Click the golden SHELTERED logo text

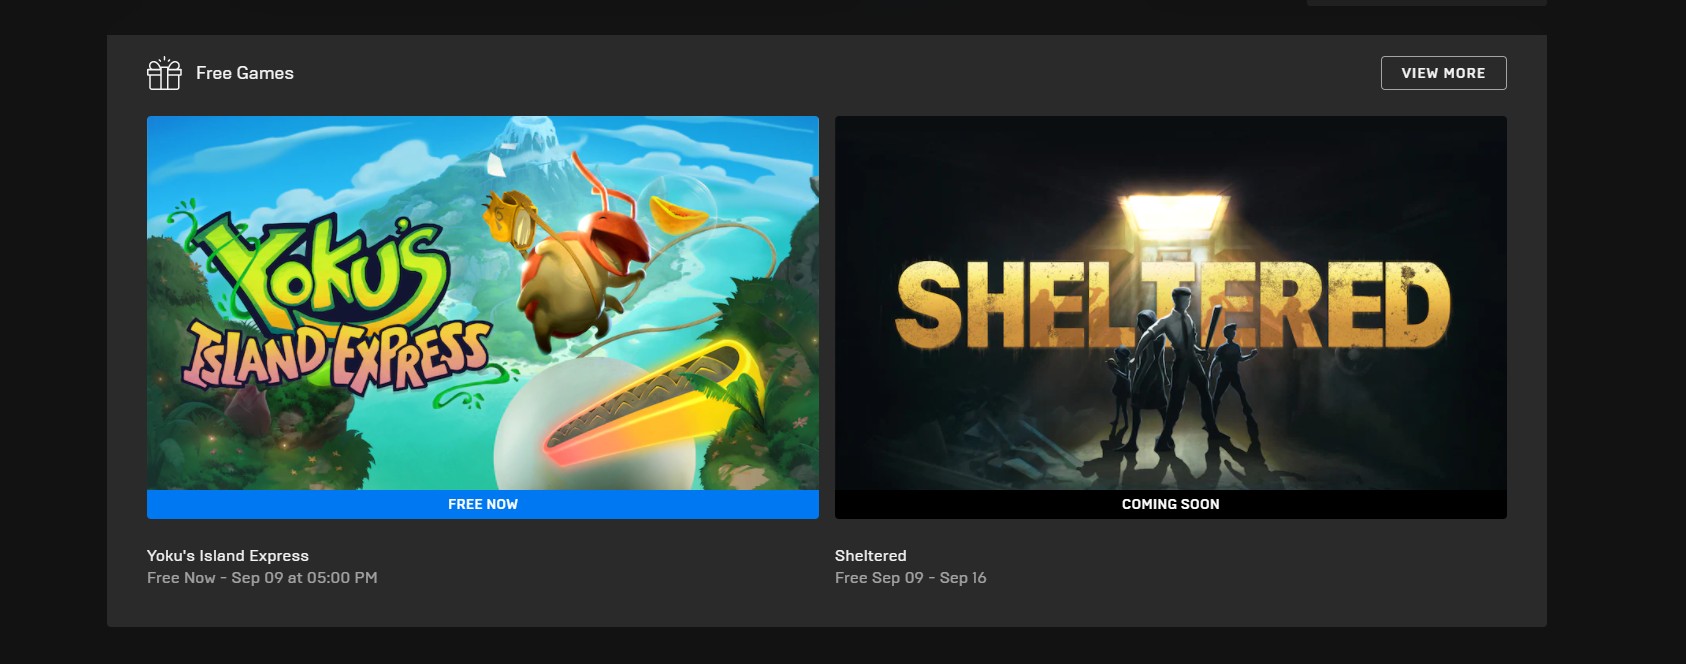pyautogui.click(x=1172, y=305)
